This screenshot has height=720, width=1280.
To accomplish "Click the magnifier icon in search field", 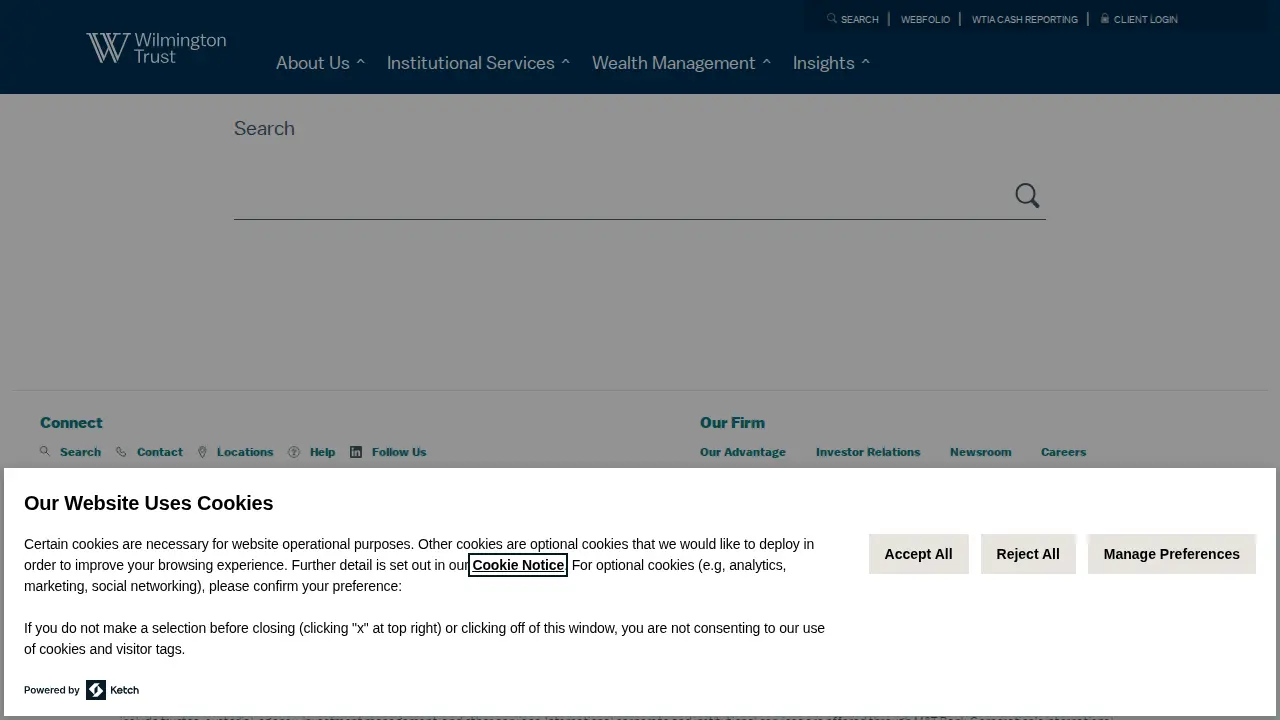I will [x=1027, y=196].
